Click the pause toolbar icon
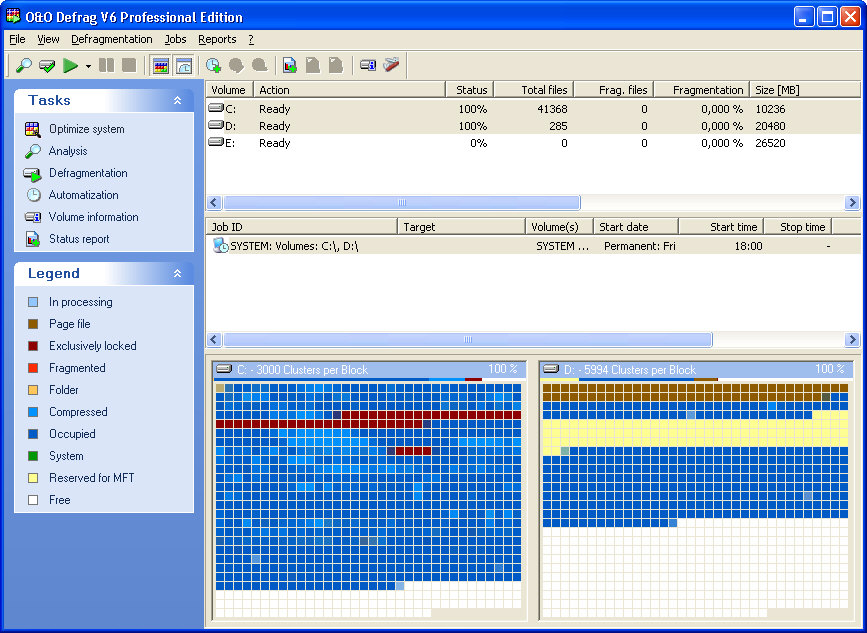 click(106, 65)
